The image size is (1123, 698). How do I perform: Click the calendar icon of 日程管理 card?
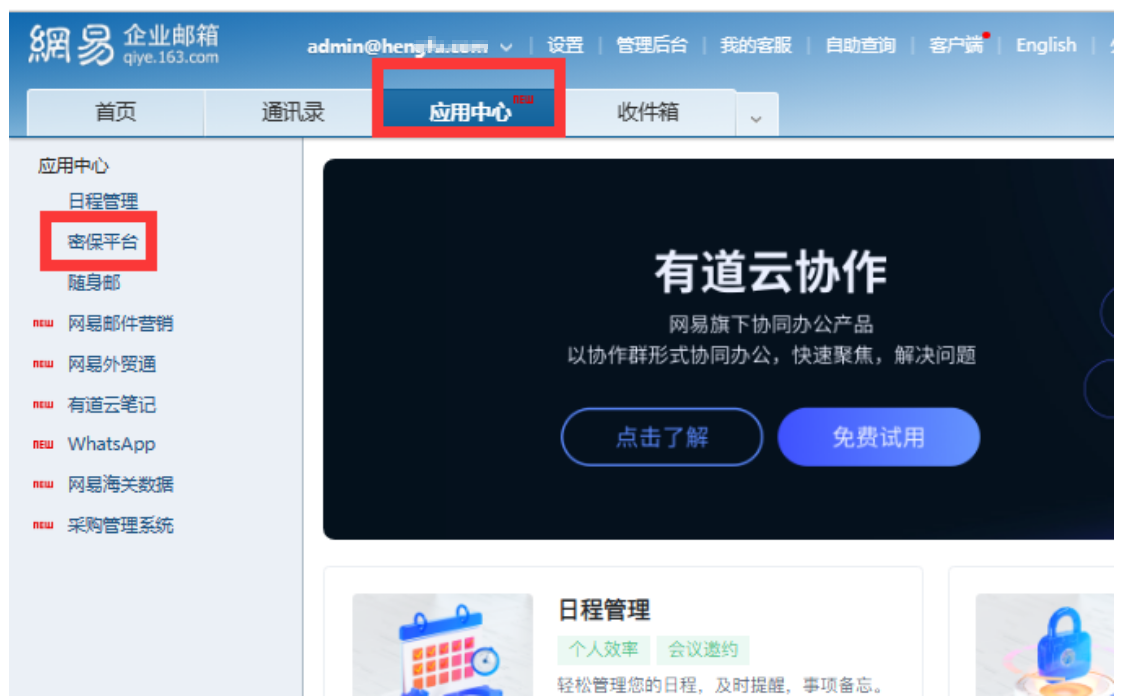click(x=443, y=644)
